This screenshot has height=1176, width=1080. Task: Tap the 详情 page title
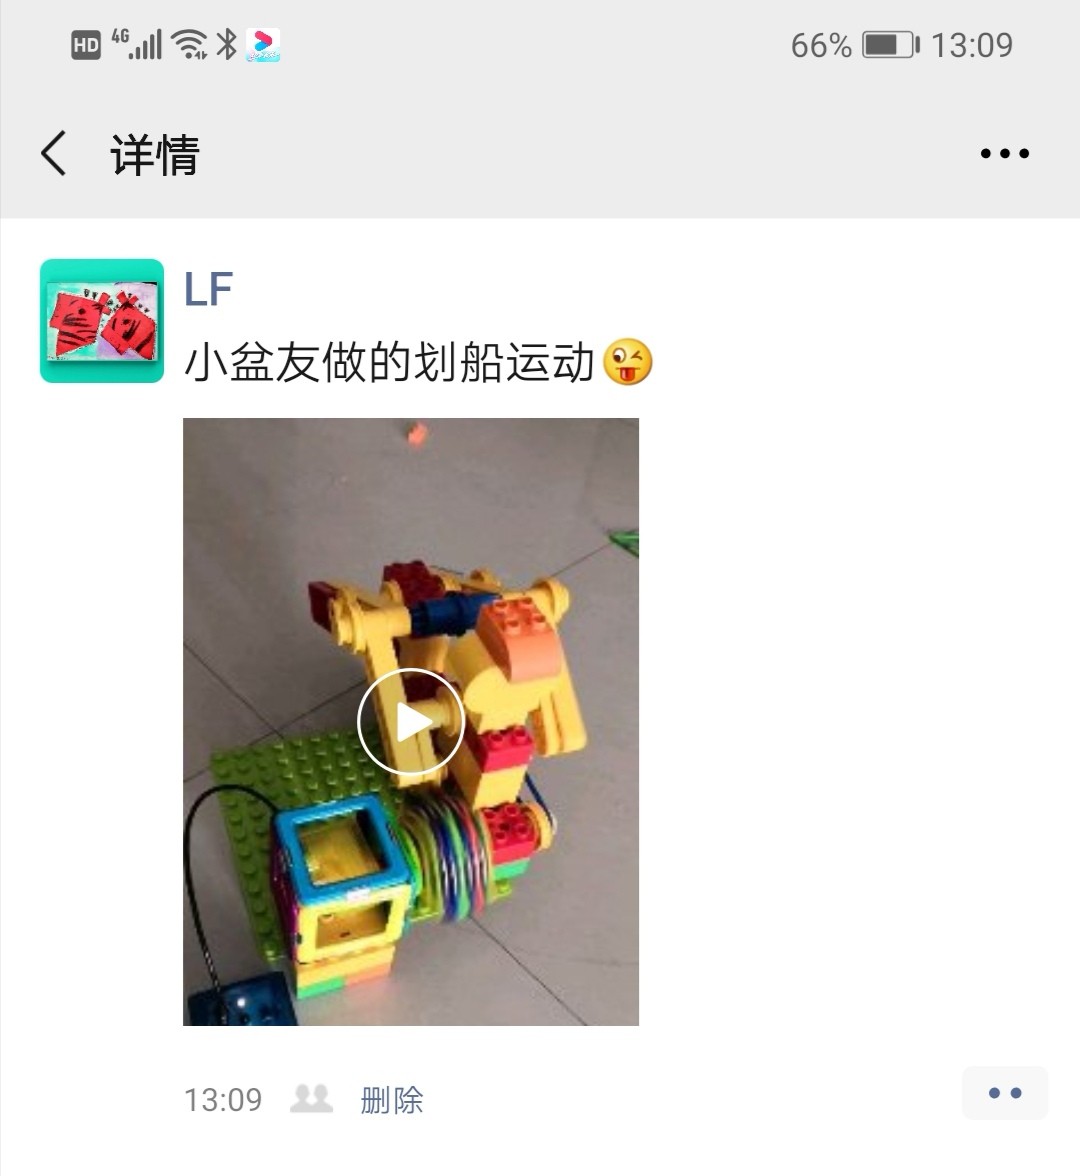[x=155, y=154]
